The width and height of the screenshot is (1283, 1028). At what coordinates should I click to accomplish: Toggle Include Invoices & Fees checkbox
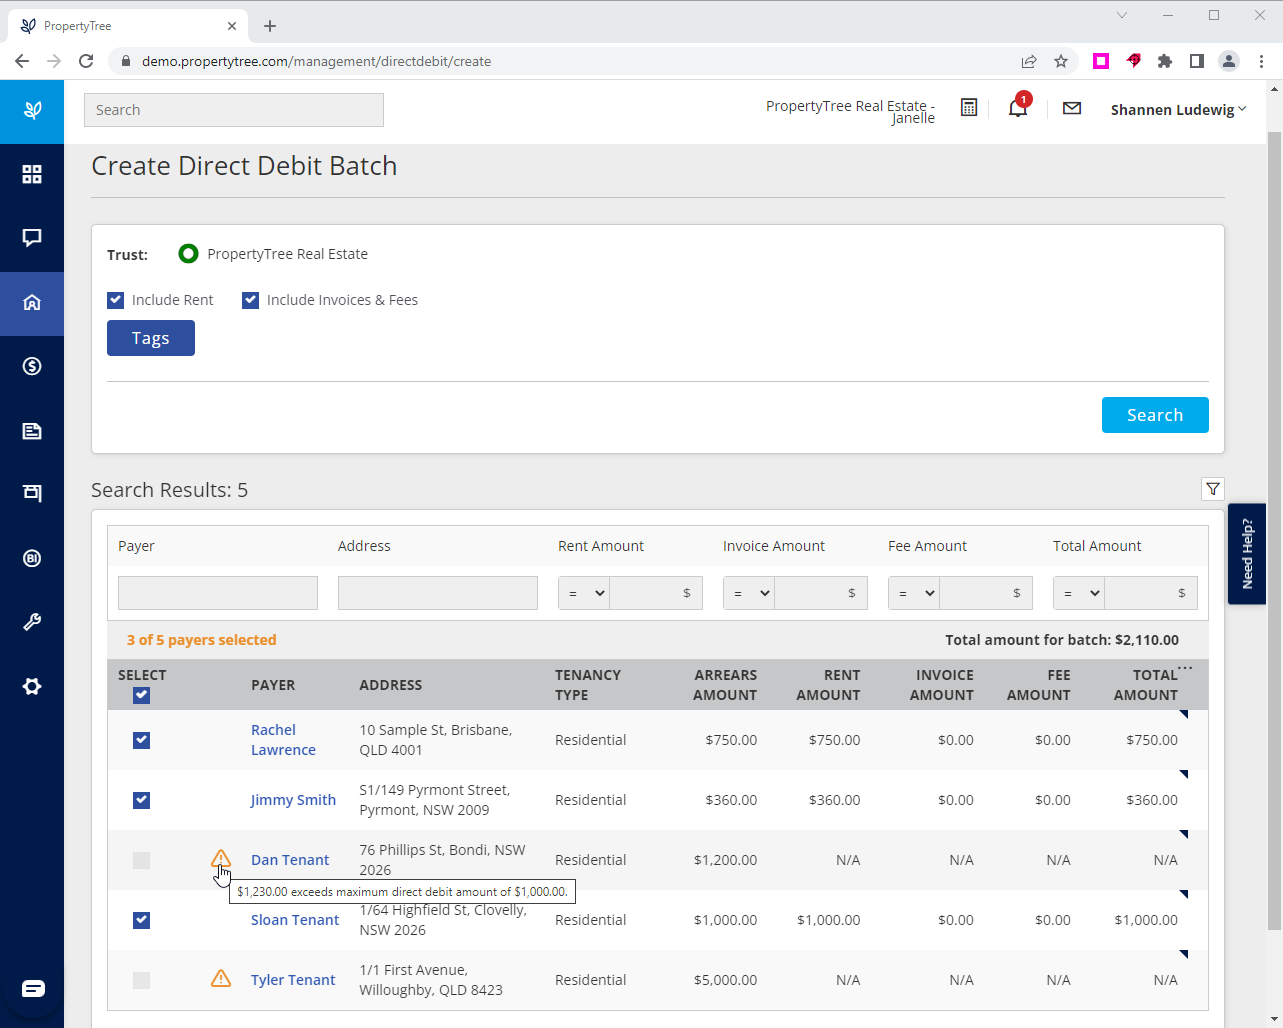(251, 300)
